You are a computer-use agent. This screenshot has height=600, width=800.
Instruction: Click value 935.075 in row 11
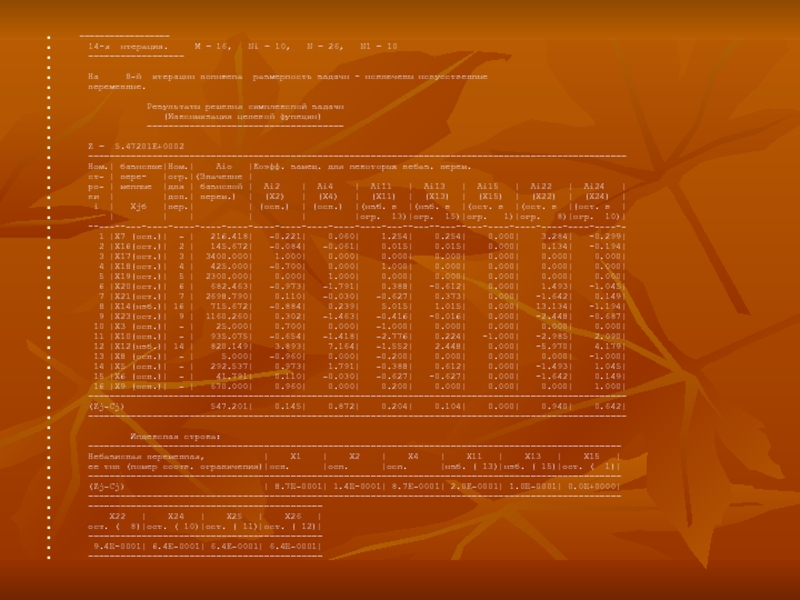[229, 336]
